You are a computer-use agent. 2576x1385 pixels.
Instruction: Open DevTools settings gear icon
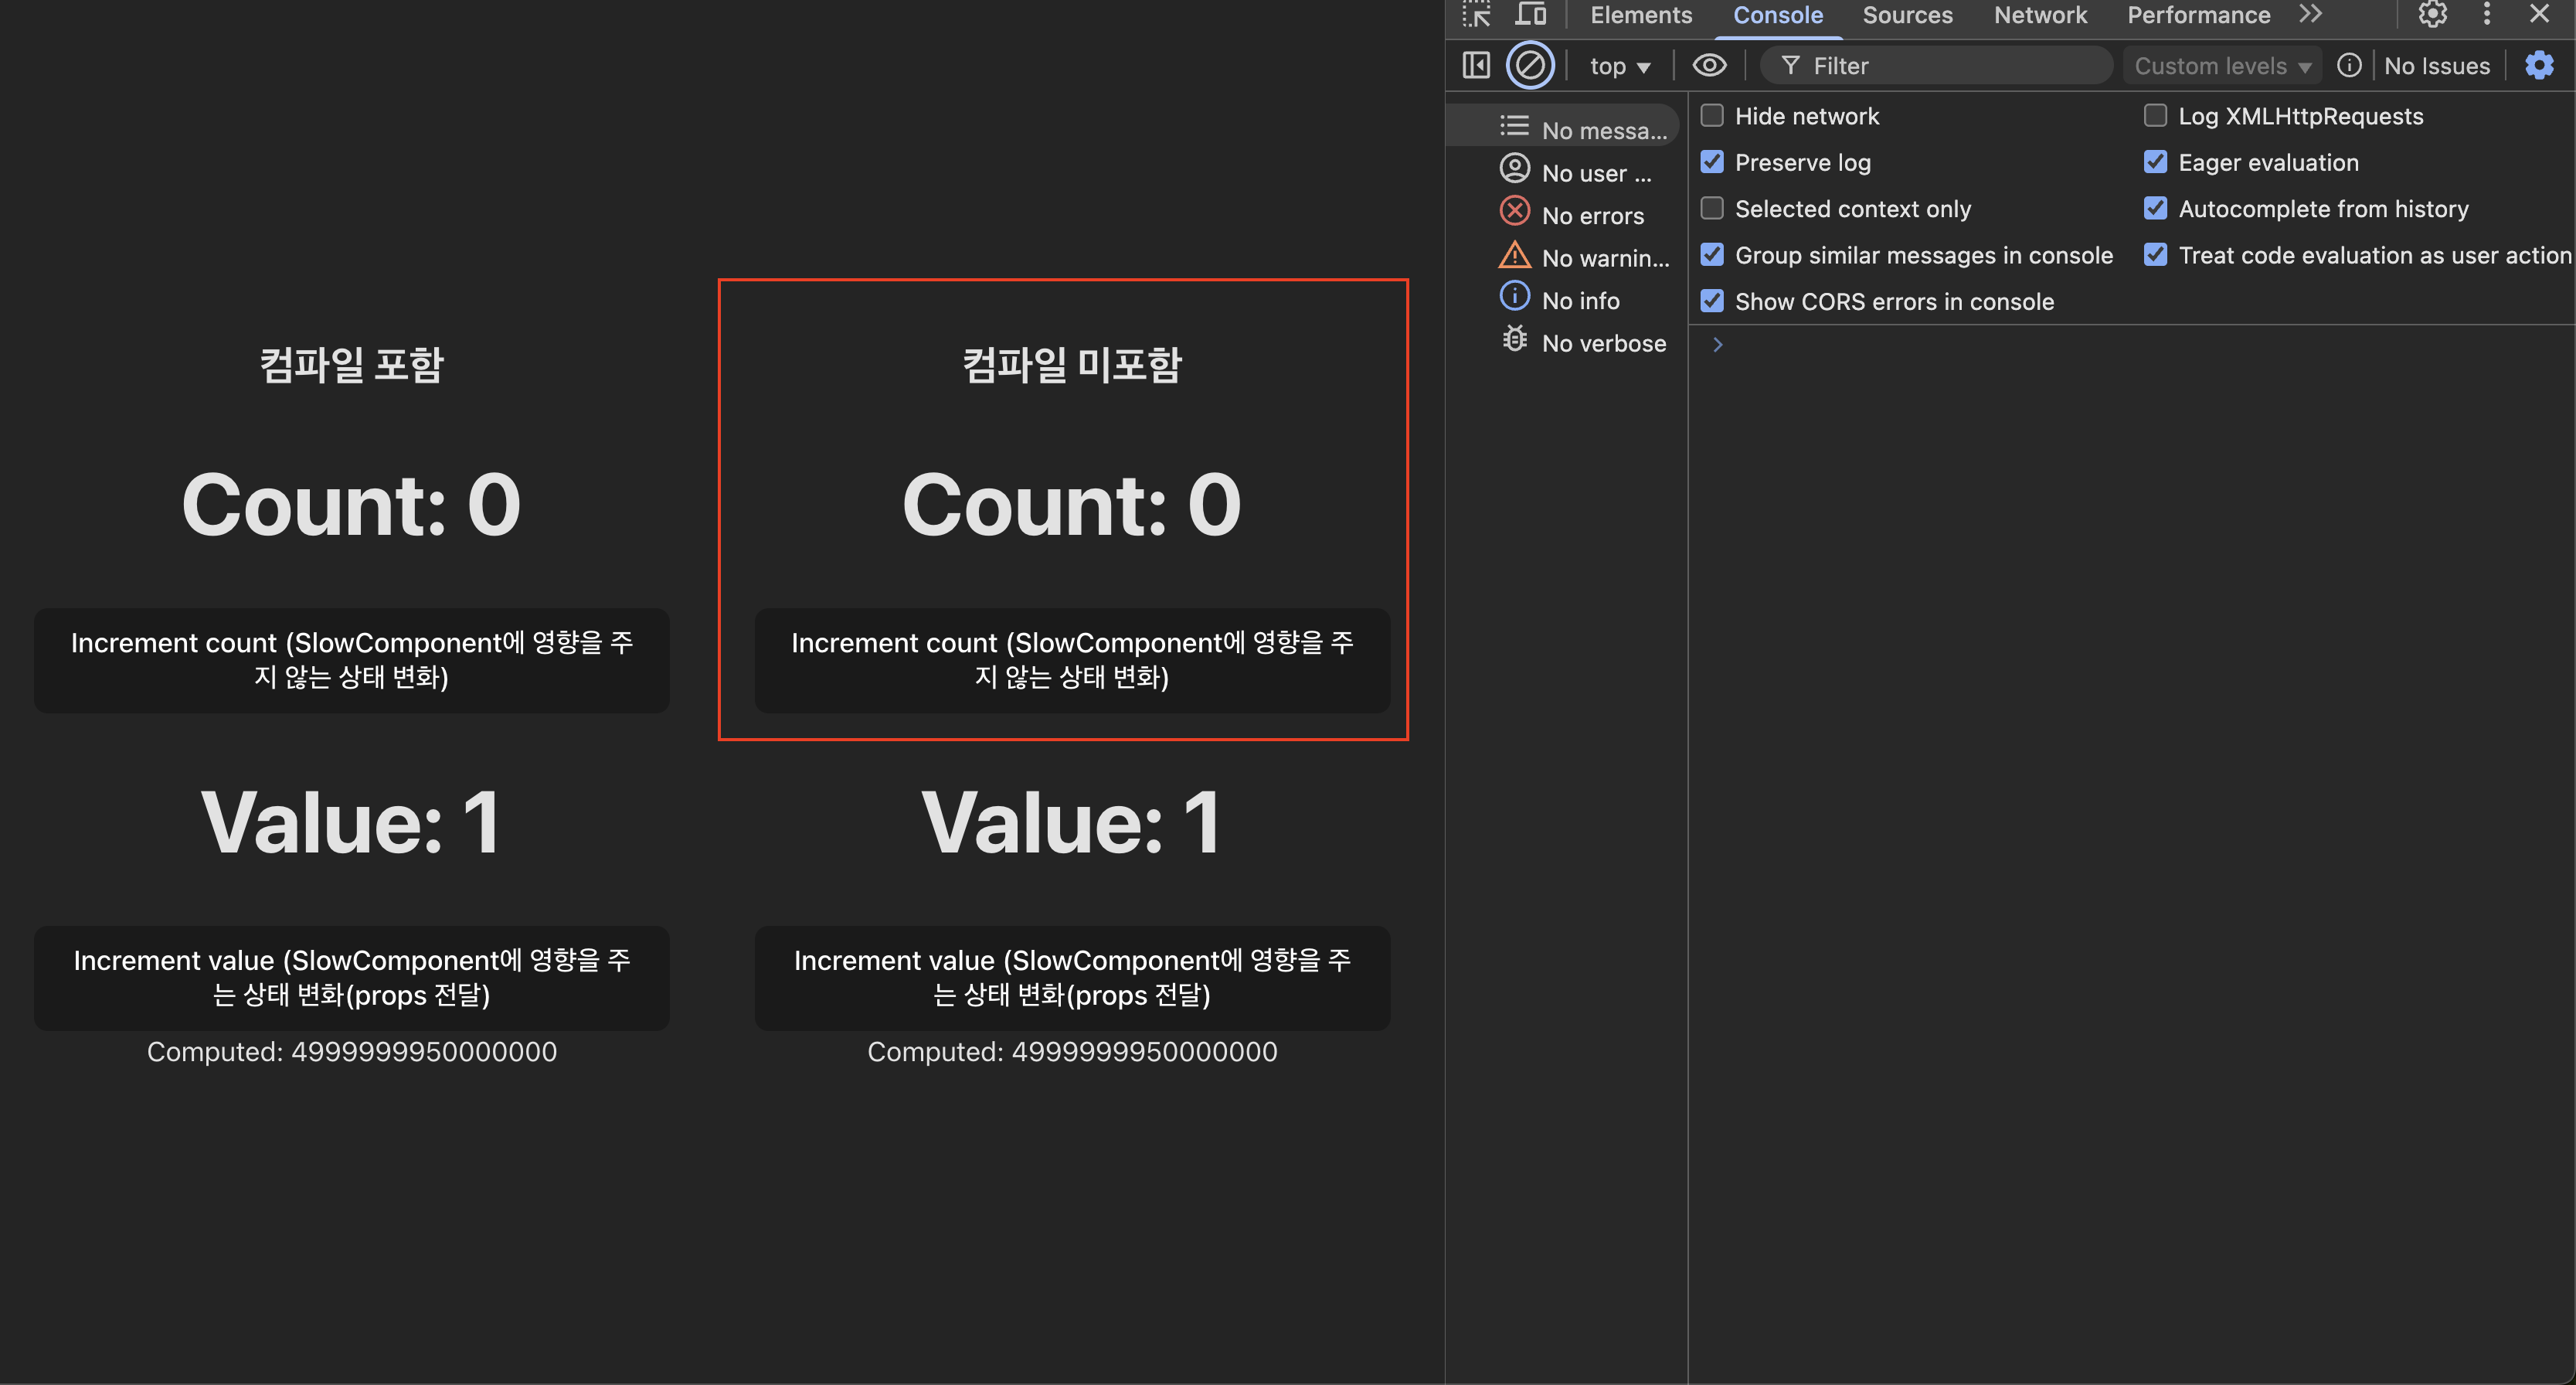click(2432, 15)
